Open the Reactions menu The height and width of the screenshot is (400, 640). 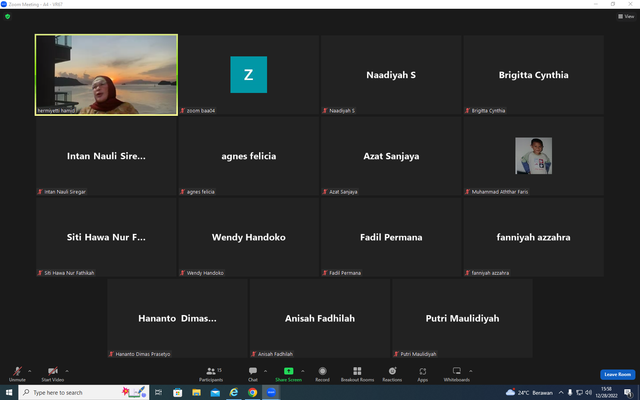[x=392, y=374]
